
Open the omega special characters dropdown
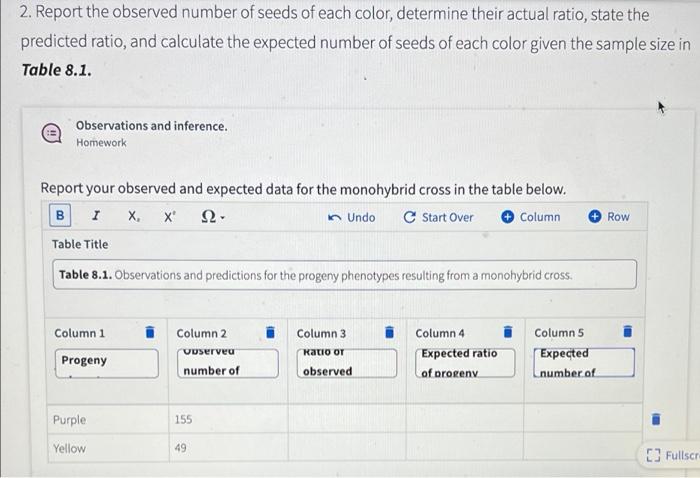(212, 217)
